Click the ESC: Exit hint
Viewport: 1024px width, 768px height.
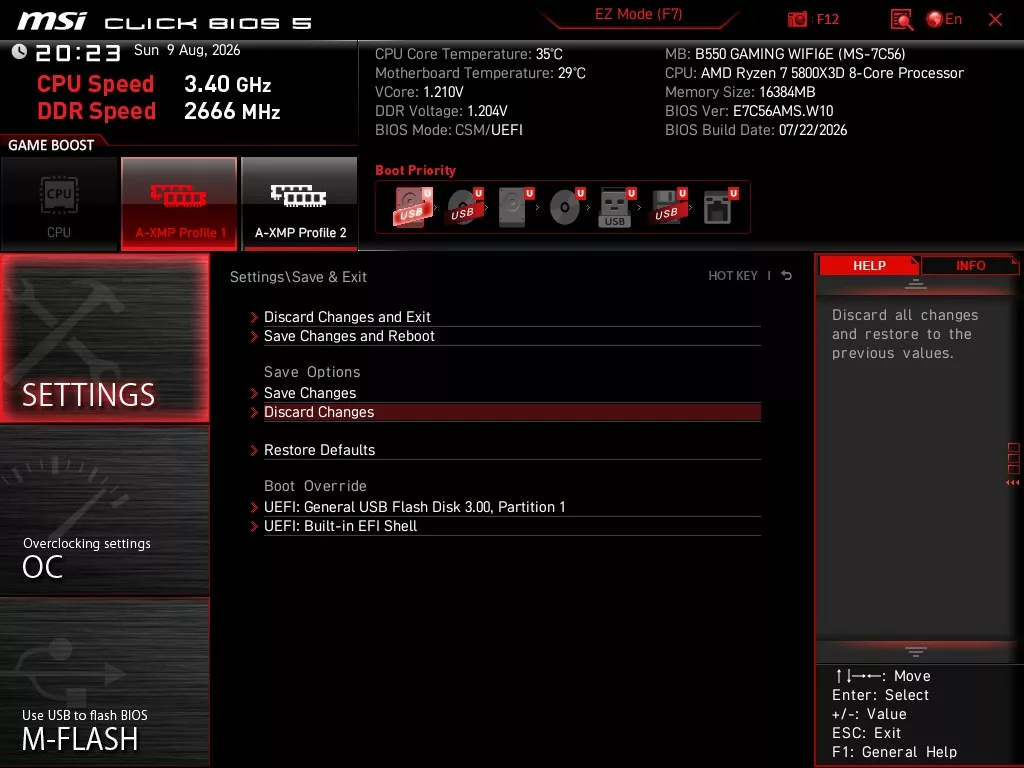coord(866,733)
